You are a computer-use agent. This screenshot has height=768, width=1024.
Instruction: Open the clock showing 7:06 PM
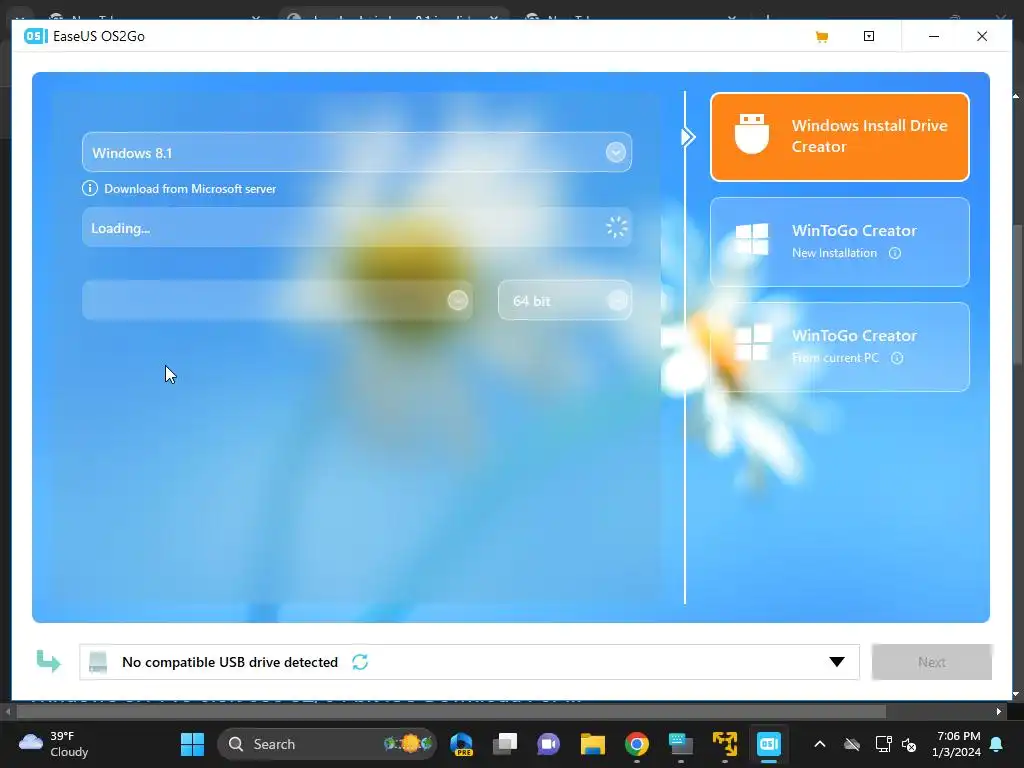957,744
